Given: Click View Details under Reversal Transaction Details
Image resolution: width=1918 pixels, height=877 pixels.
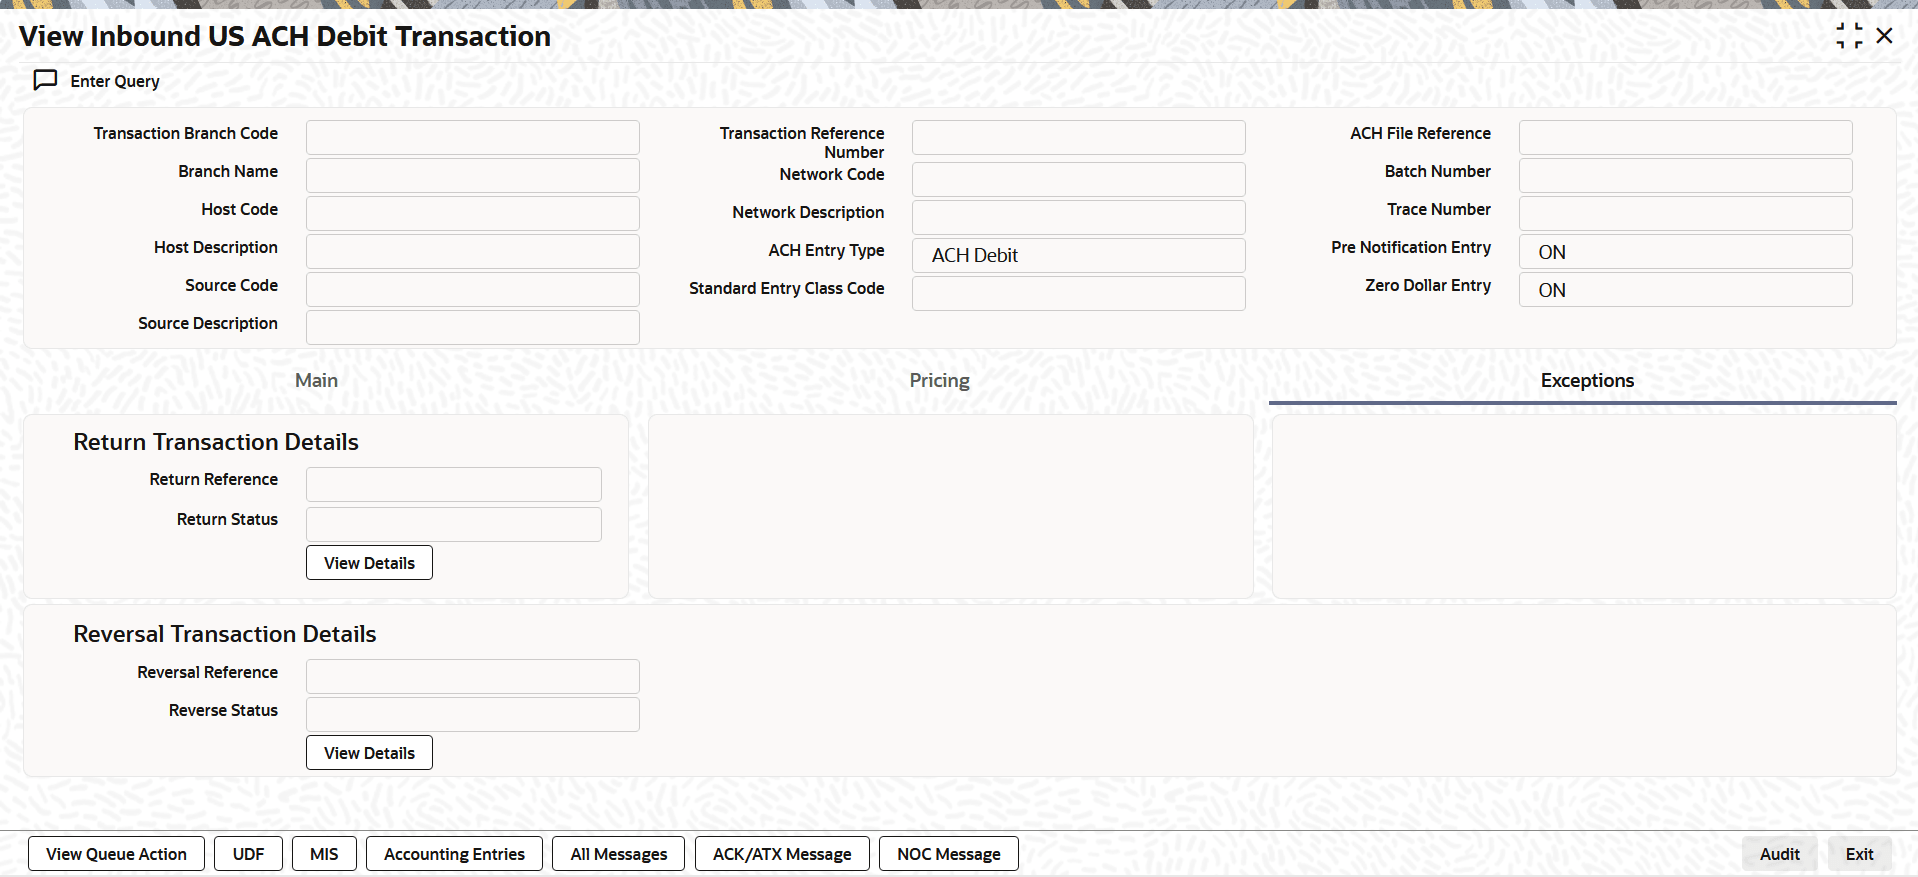Looking at the screenshot, I should [369, 753].
